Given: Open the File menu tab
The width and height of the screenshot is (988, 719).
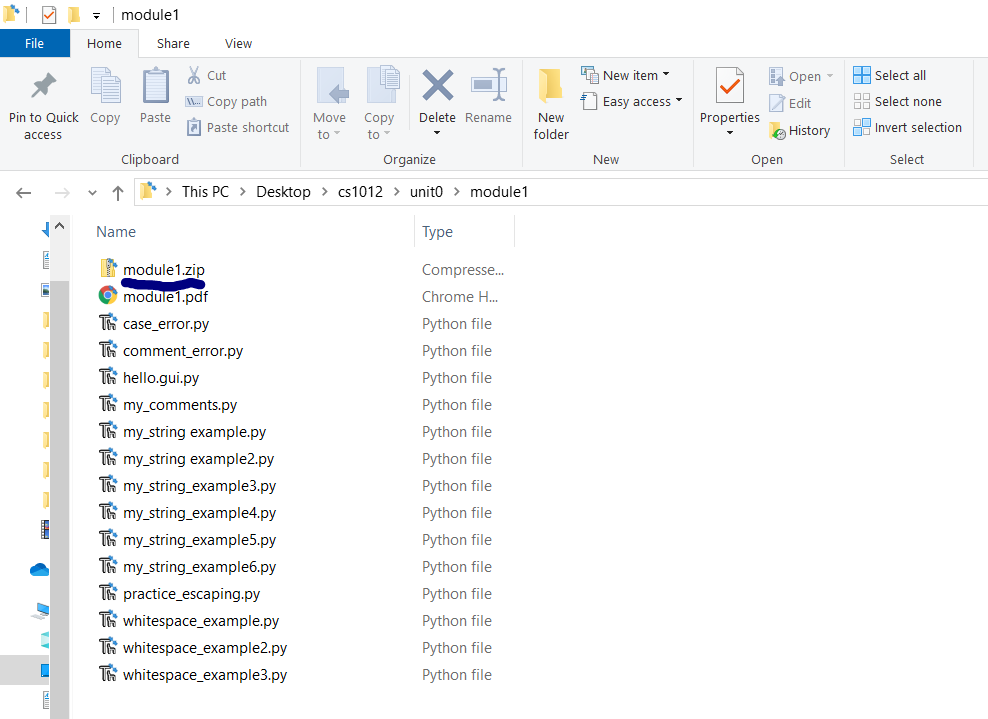Looking at the screenshot, I should click(x=34, y=43).
